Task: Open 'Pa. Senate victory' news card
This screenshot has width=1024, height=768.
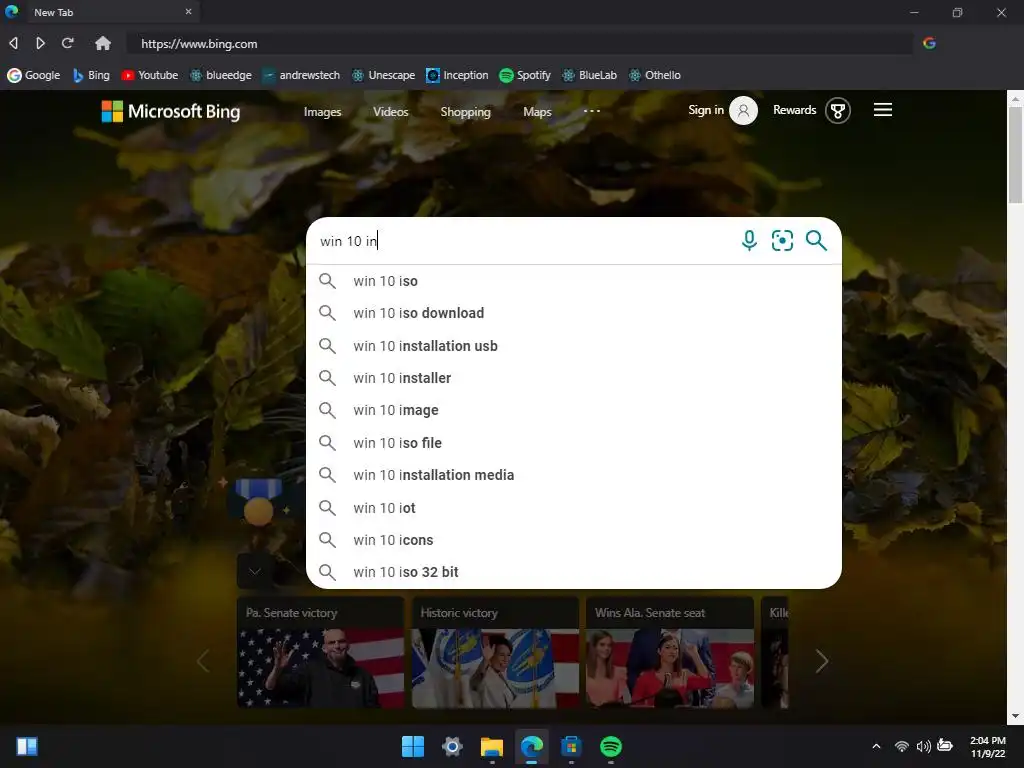Action: pos(321,652)
